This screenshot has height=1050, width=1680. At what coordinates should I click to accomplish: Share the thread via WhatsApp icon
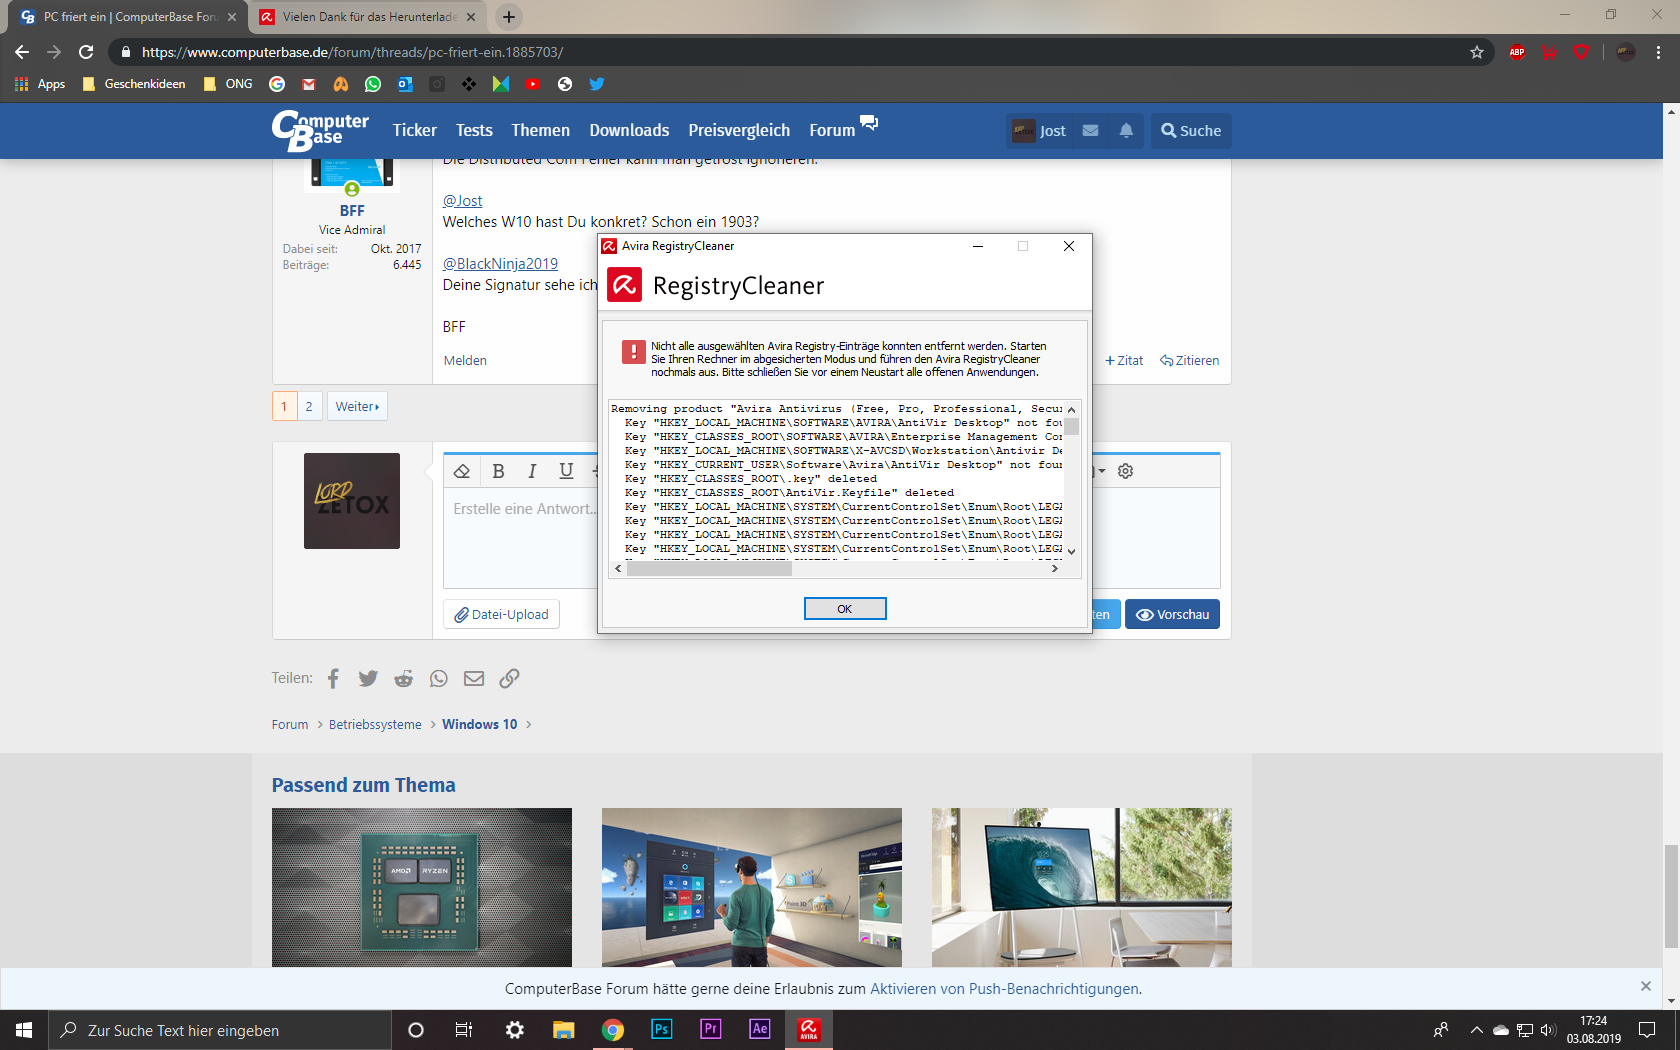tap(439, 678)
